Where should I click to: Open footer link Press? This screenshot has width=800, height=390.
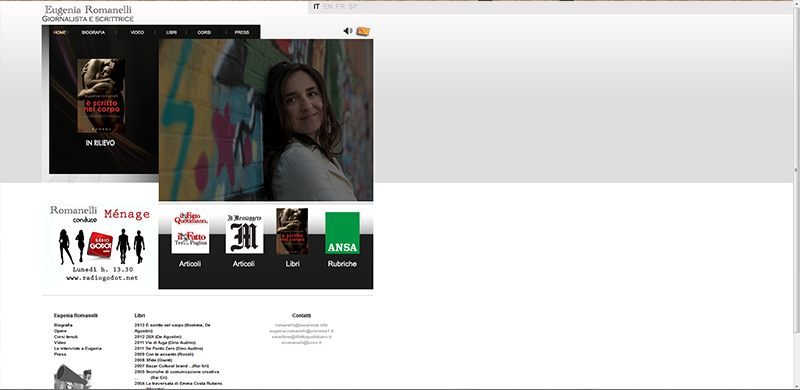pos(60,354)
